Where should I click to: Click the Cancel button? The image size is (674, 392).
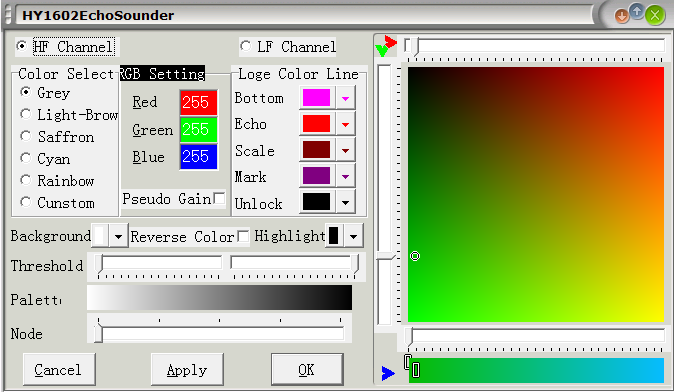coord(59,370)
